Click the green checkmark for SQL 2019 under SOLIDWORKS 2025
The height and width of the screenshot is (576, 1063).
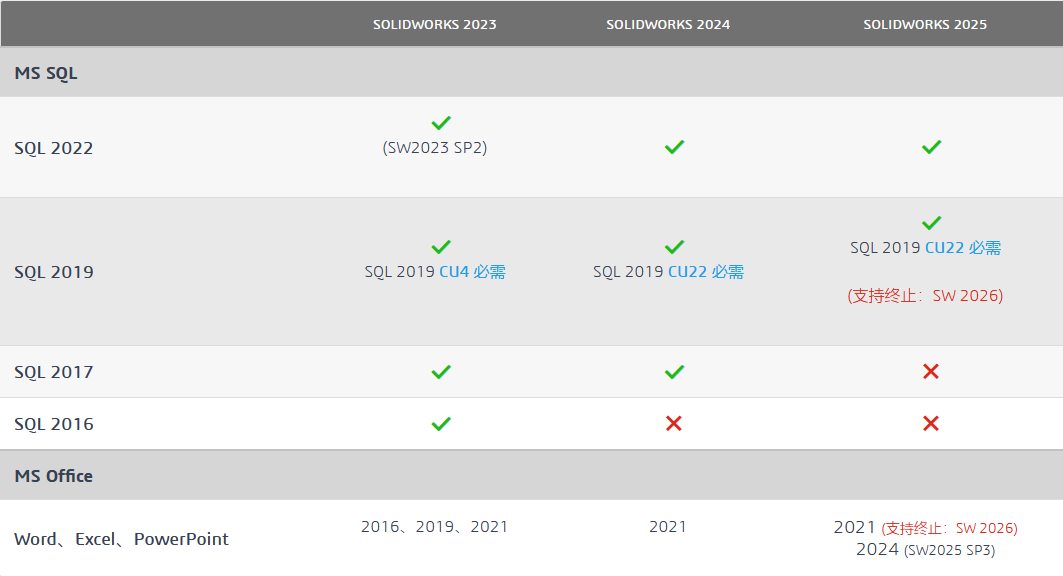click(931, 223)
